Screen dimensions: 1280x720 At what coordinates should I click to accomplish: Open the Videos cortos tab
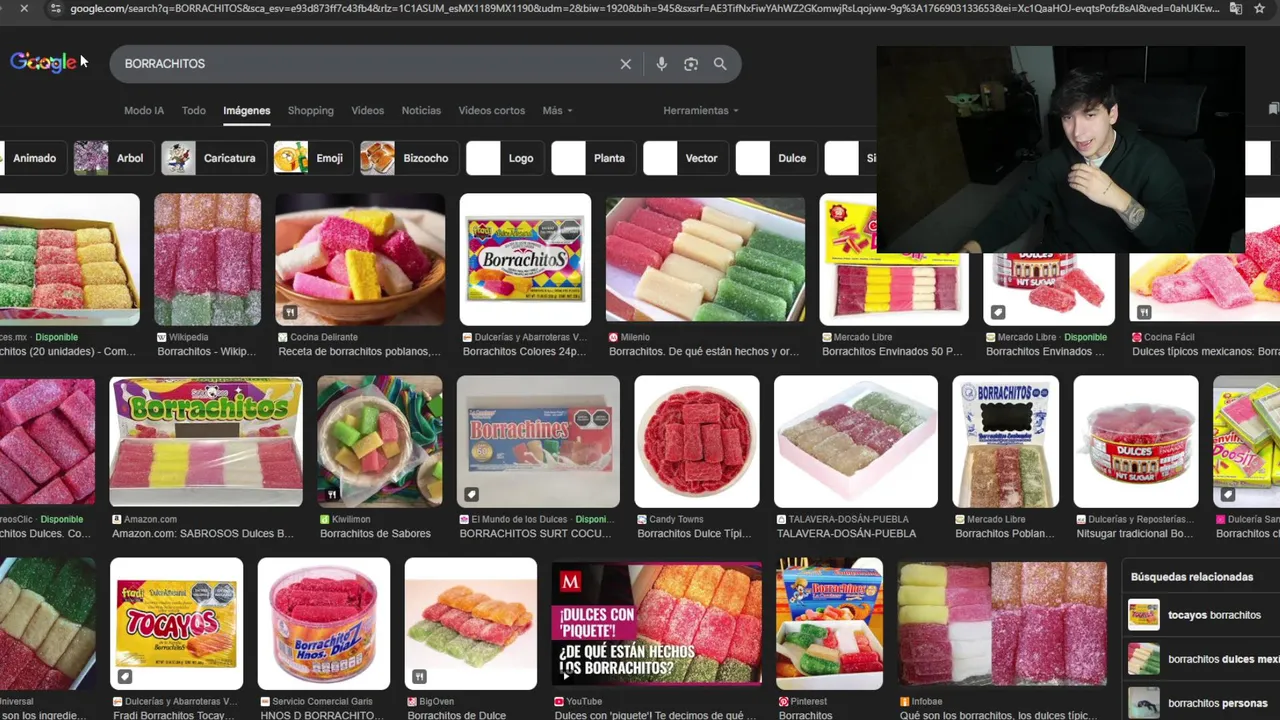point(491,110)
